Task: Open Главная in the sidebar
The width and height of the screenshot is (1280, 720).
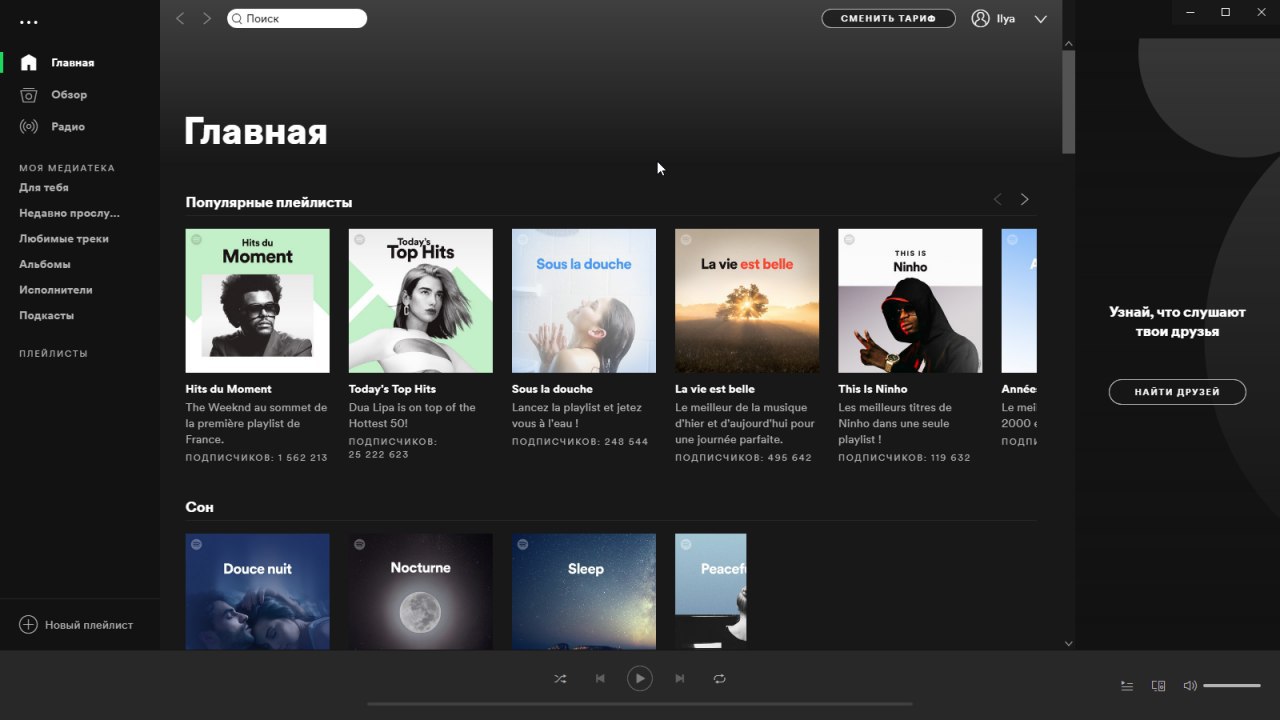Action: tap(73, 63)
